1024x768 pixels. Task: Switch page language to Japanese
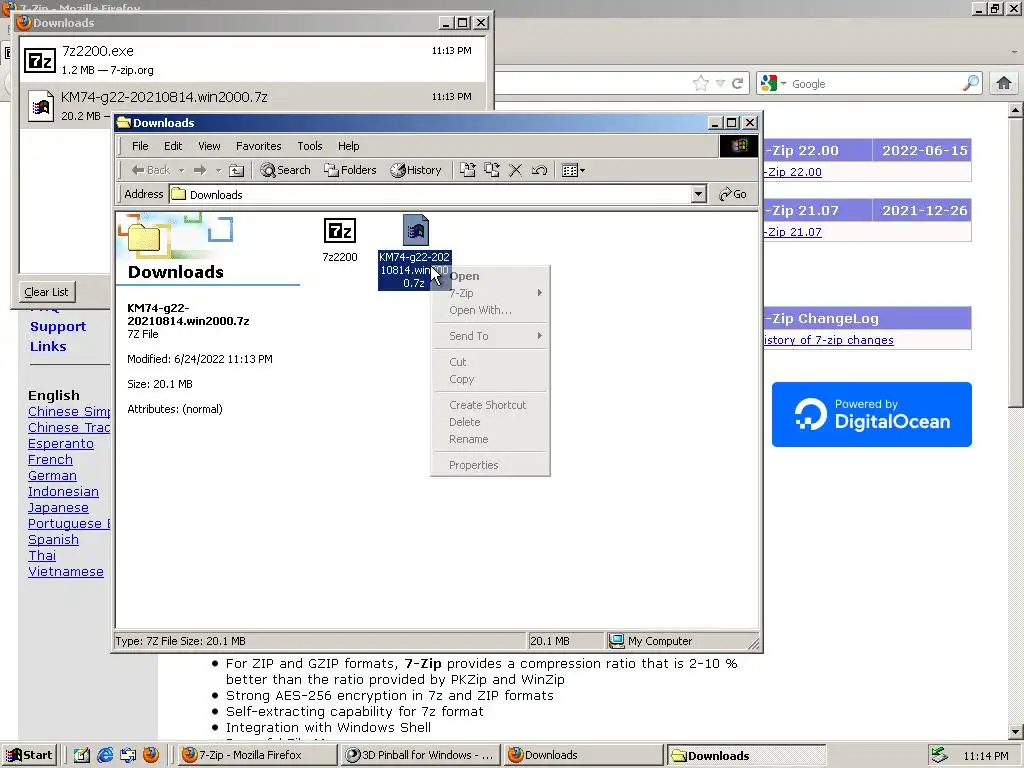(58, 507)
